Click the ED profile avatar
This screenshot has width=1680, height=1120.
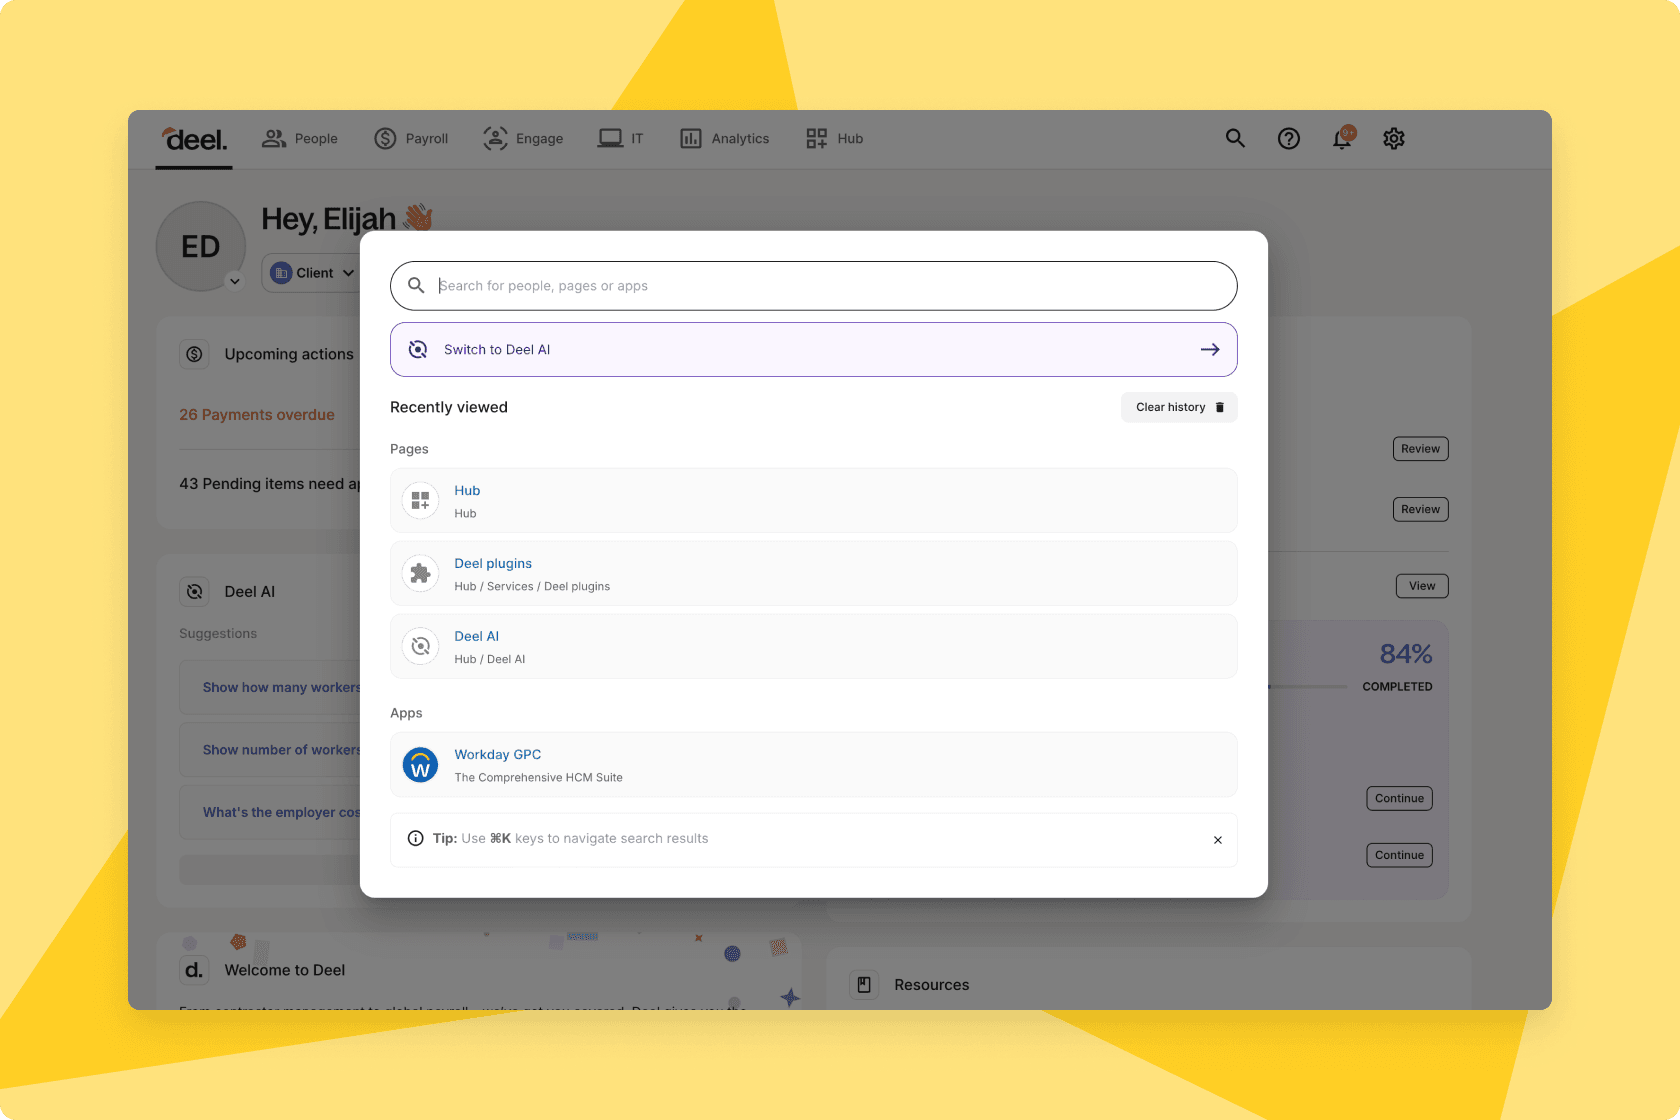point(201,246)
